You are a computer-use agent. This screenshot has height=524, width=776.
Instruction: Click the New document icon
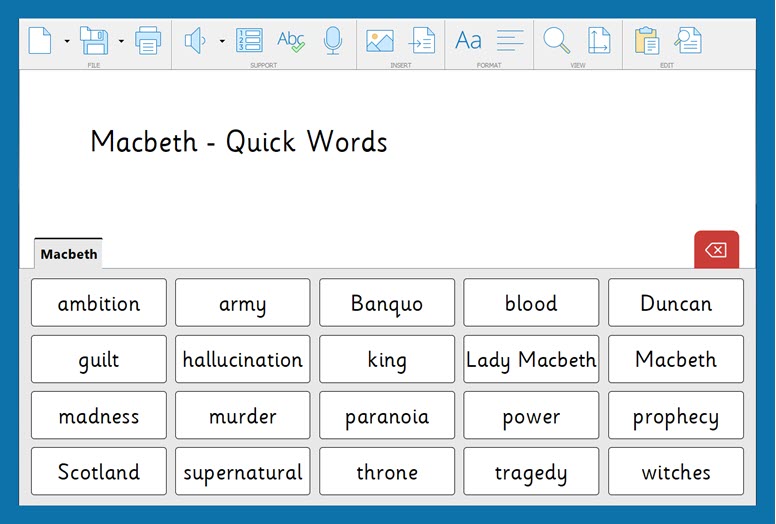point(40,40)
